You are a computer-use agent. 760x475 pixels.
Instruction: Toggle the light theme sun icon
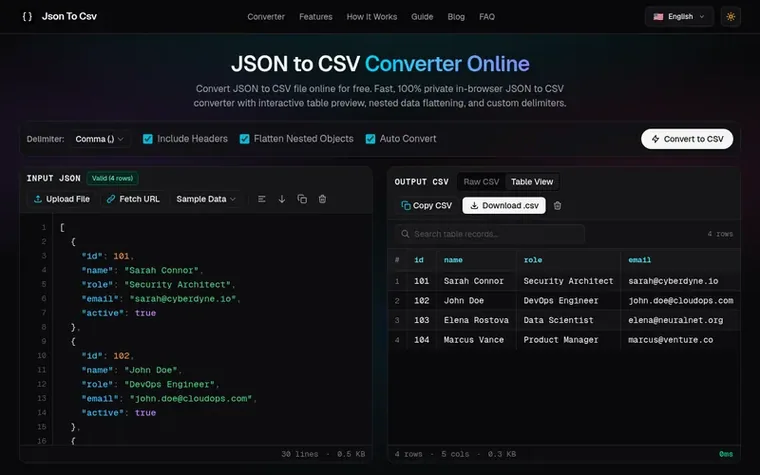pyautogui.click(x=730, y=16)
